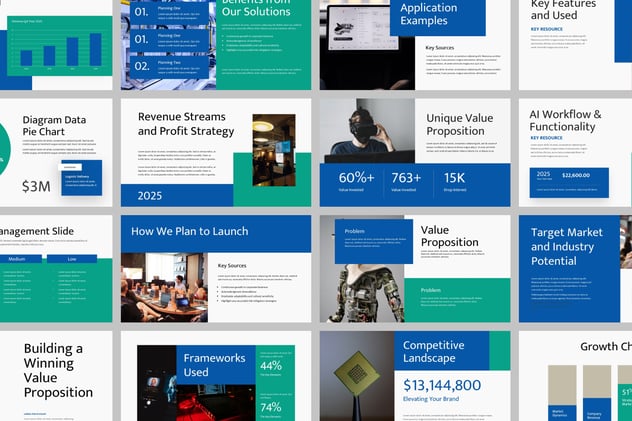Select the 2025 label on Revenue slide
Image resolution: width=632 pixels, height=421 pixels.
pos(150,196)
